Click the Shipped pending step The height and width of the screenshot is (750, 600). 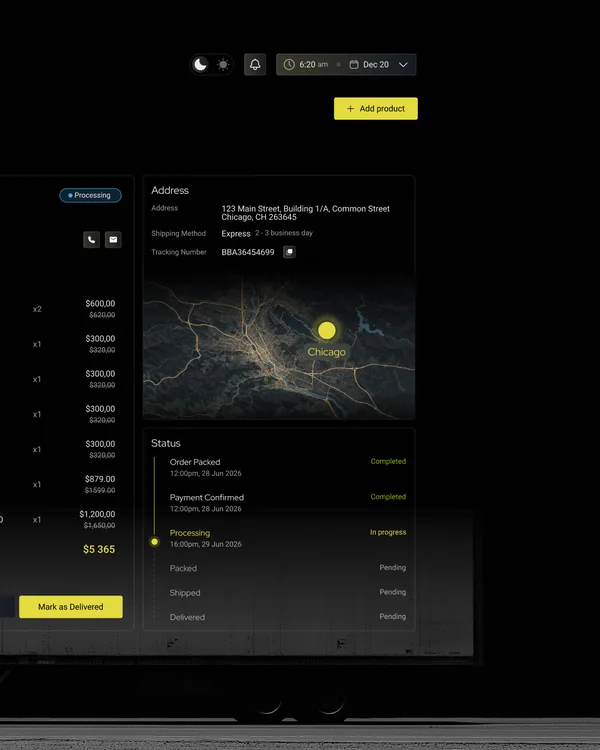coord(288,593)
